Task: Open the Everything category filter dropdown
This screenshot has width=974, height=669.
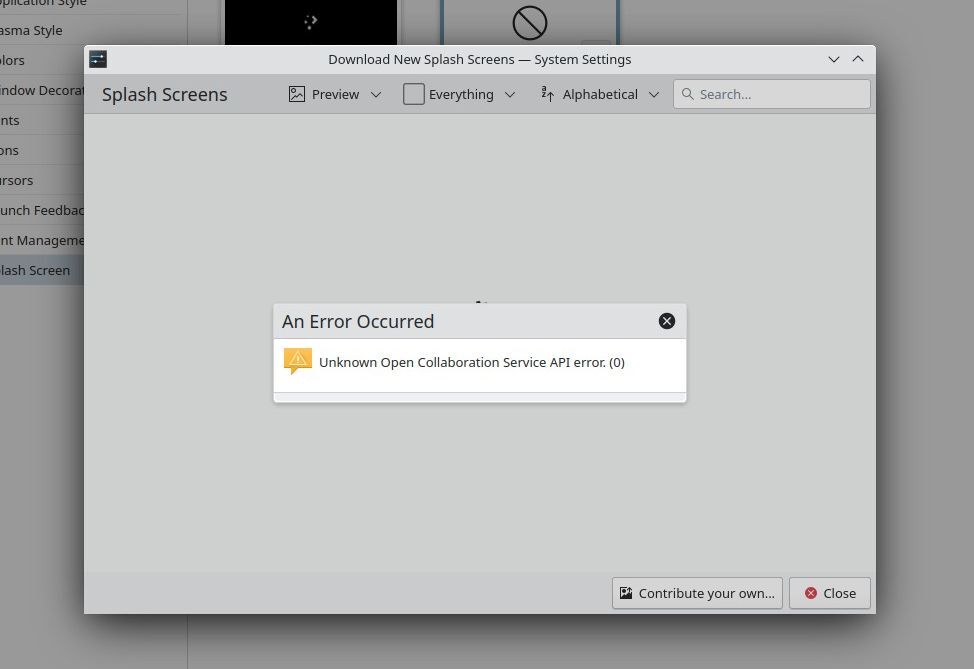Action: pyautogui.click(x=460, y=94)
